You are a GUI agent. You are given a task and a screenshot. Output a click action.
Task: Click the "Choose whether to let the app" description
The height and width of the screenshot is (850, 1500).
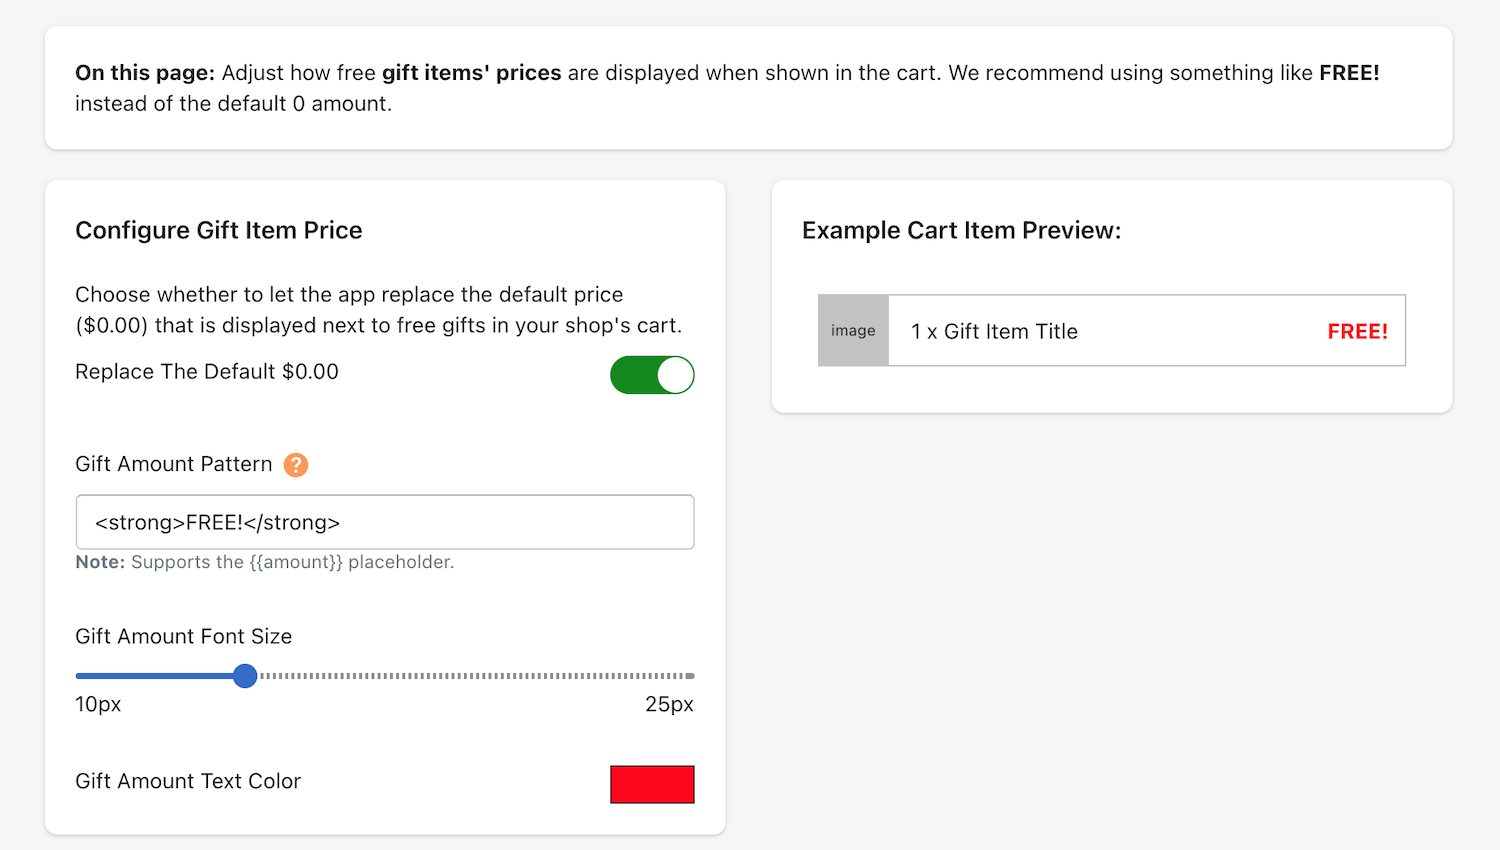tap(379, 310)
